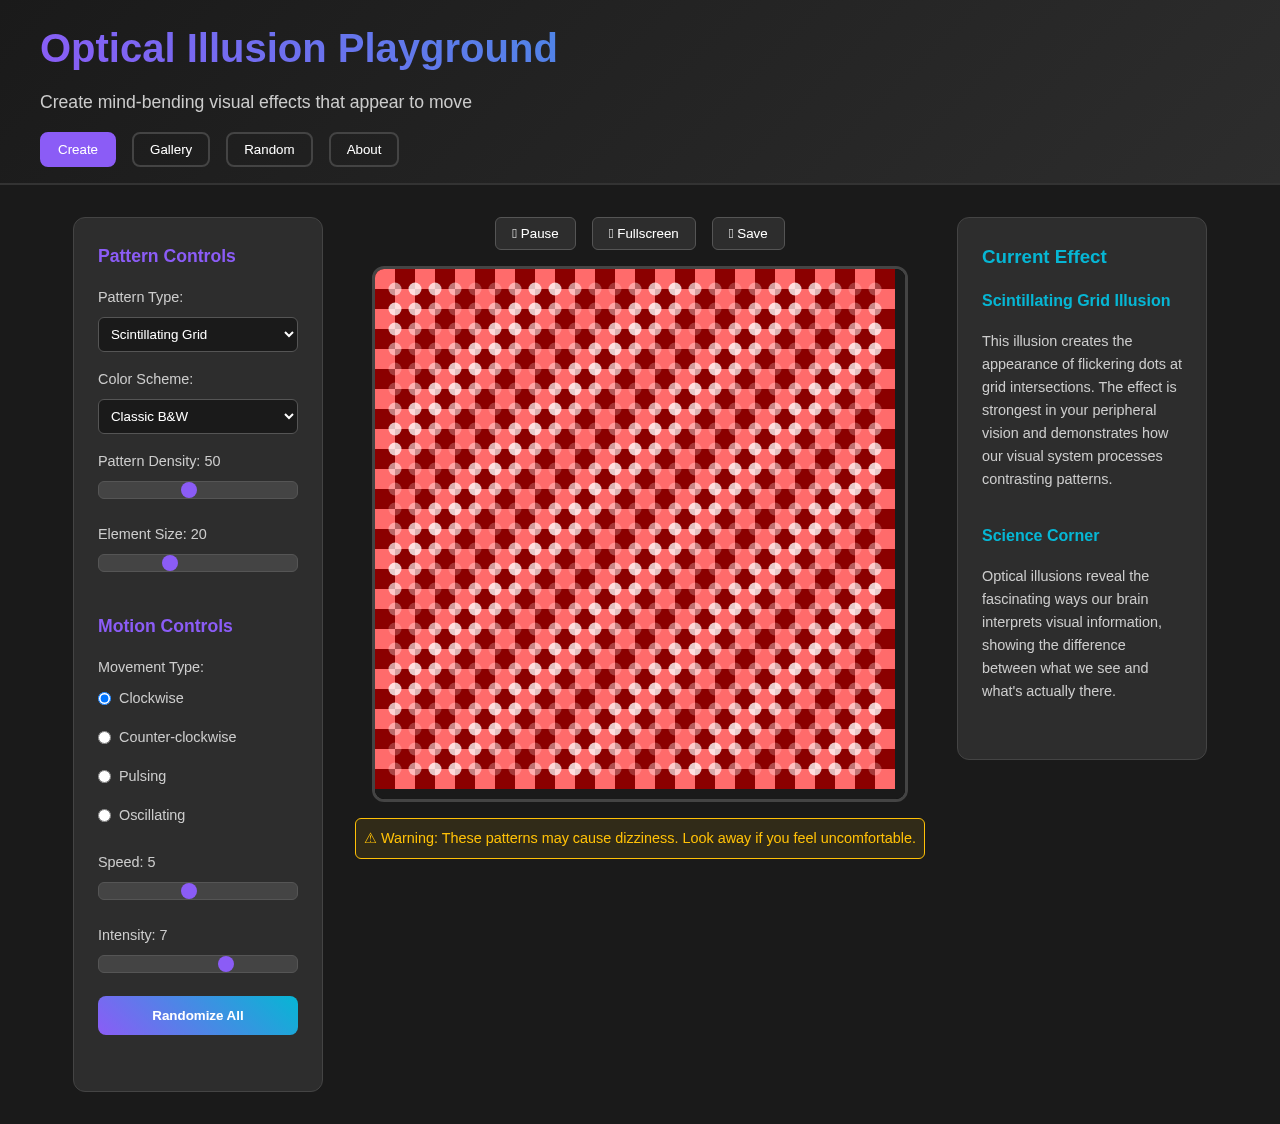Image resolution: width=1280 pixels, height=1124 pixels.
Task: Select the Create tab
Action: (77, 149)
